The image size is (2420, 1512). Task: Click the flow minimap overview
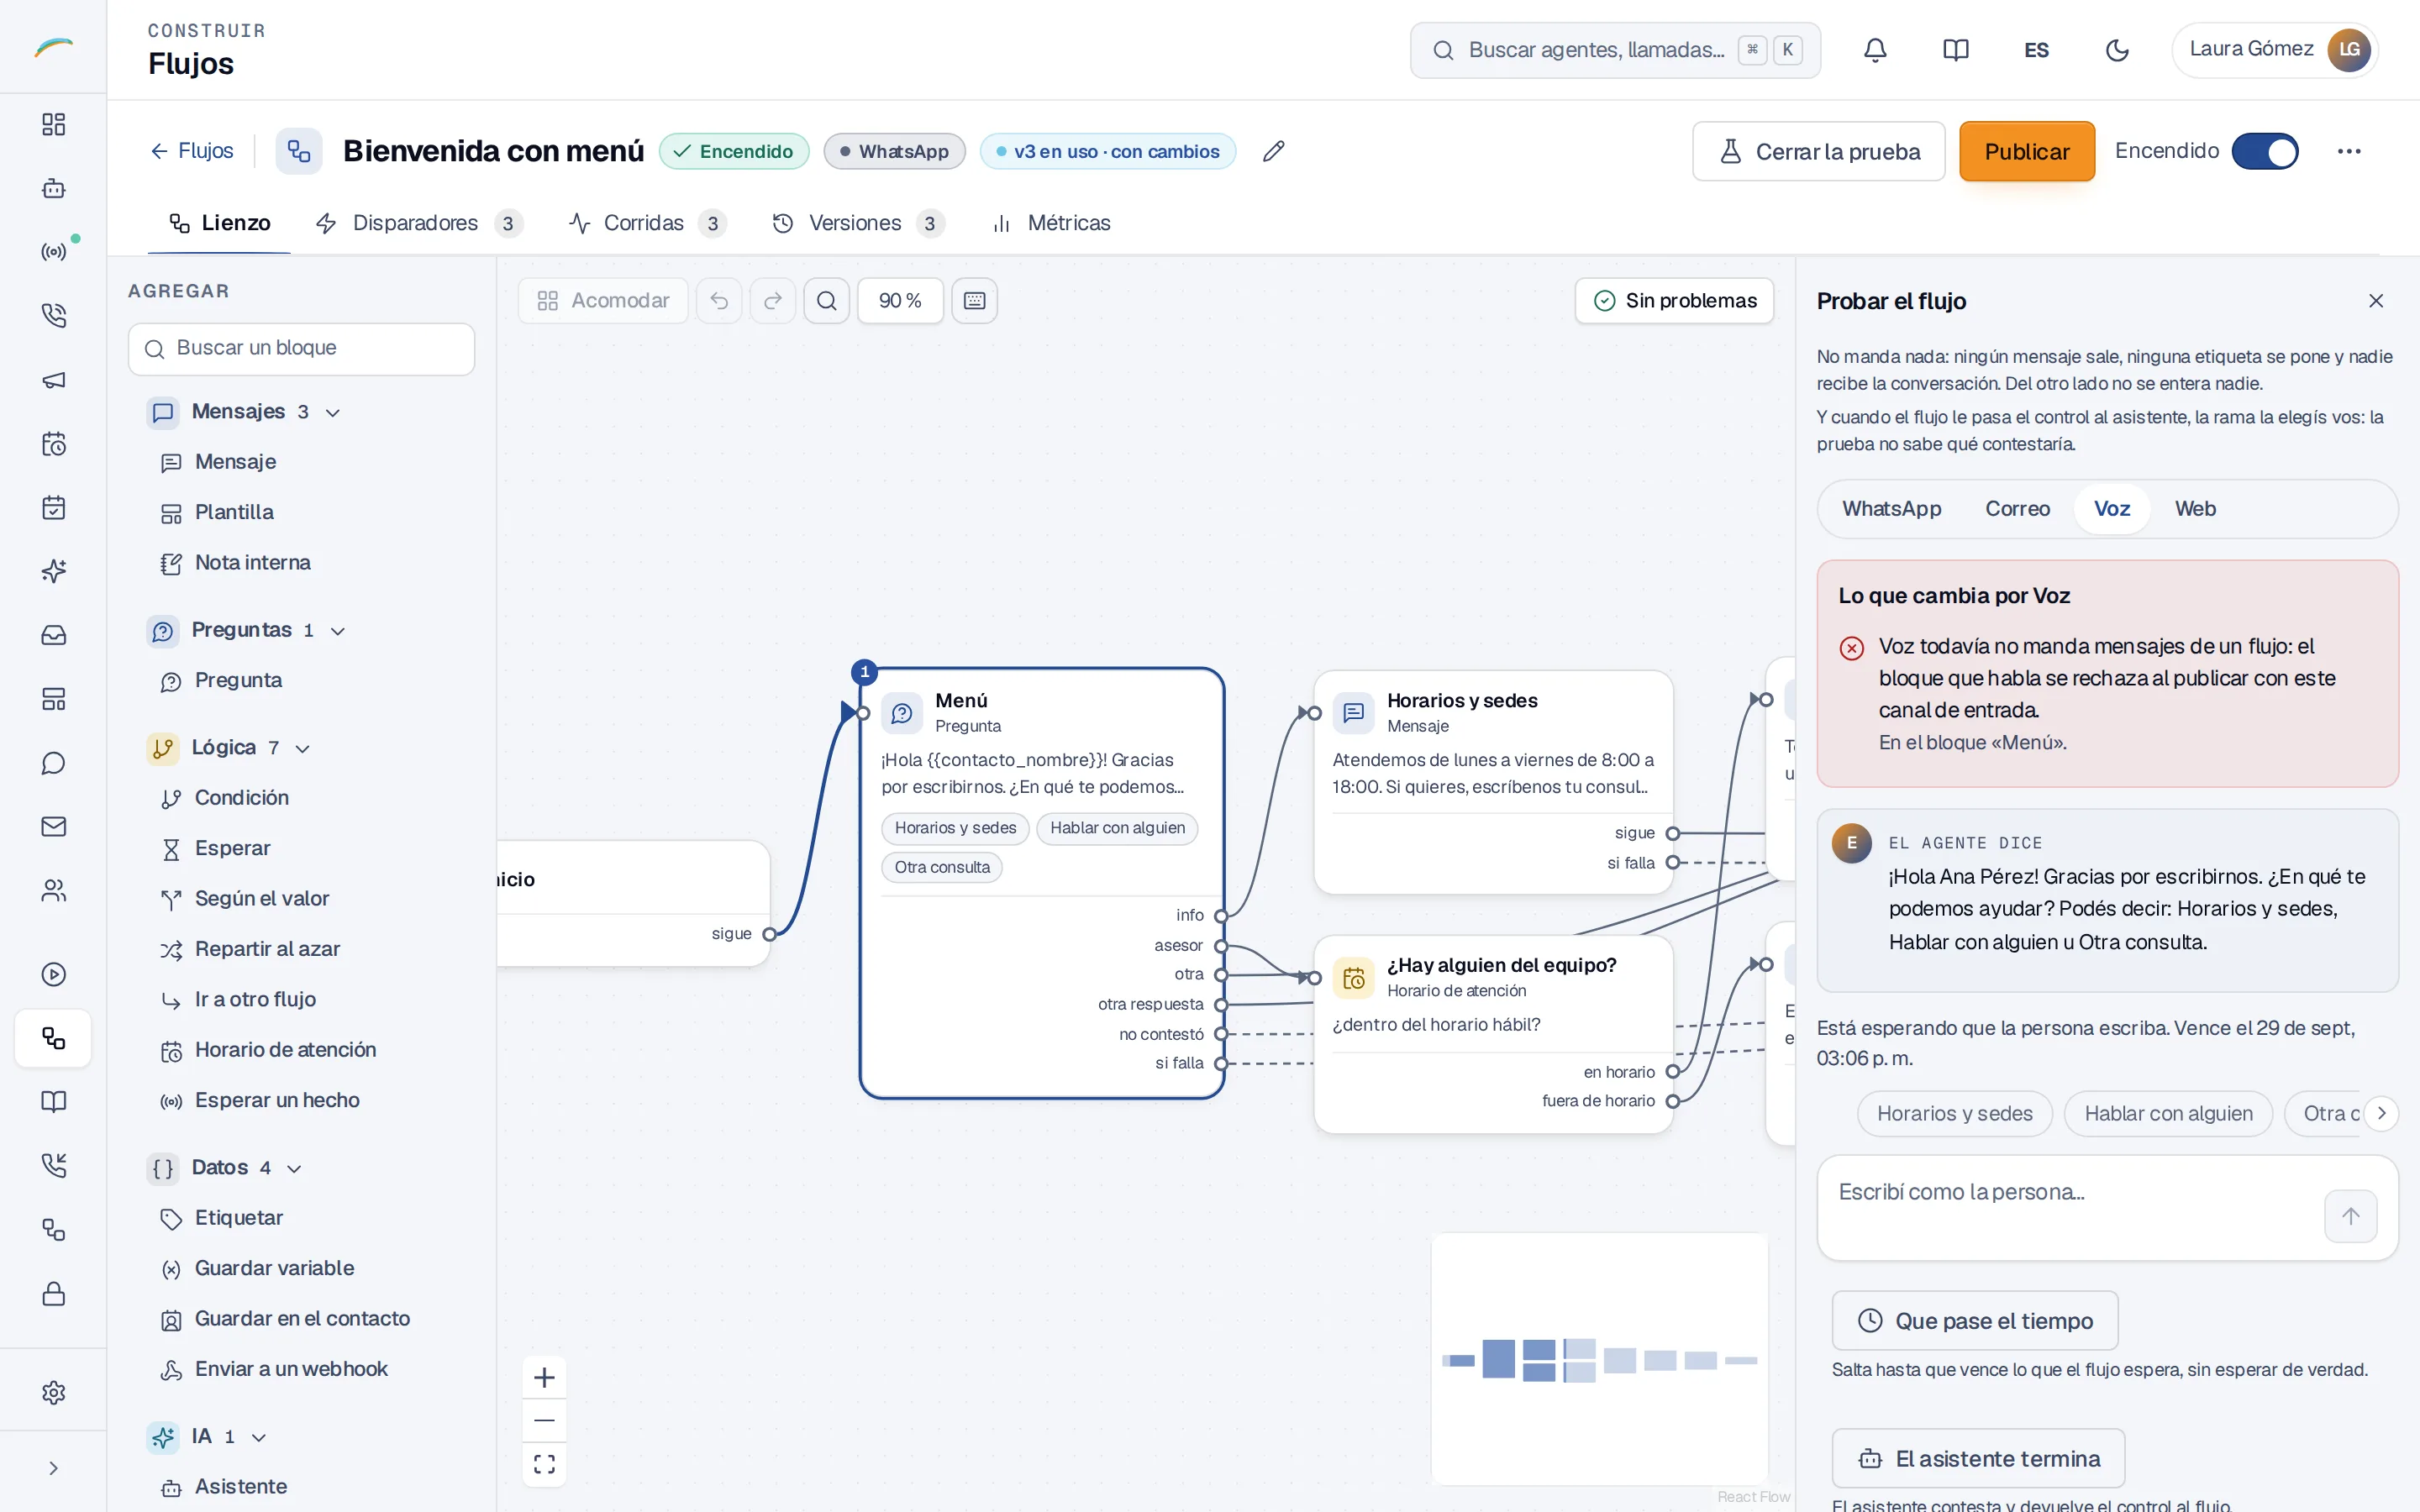click(x=1600, y=1359)
